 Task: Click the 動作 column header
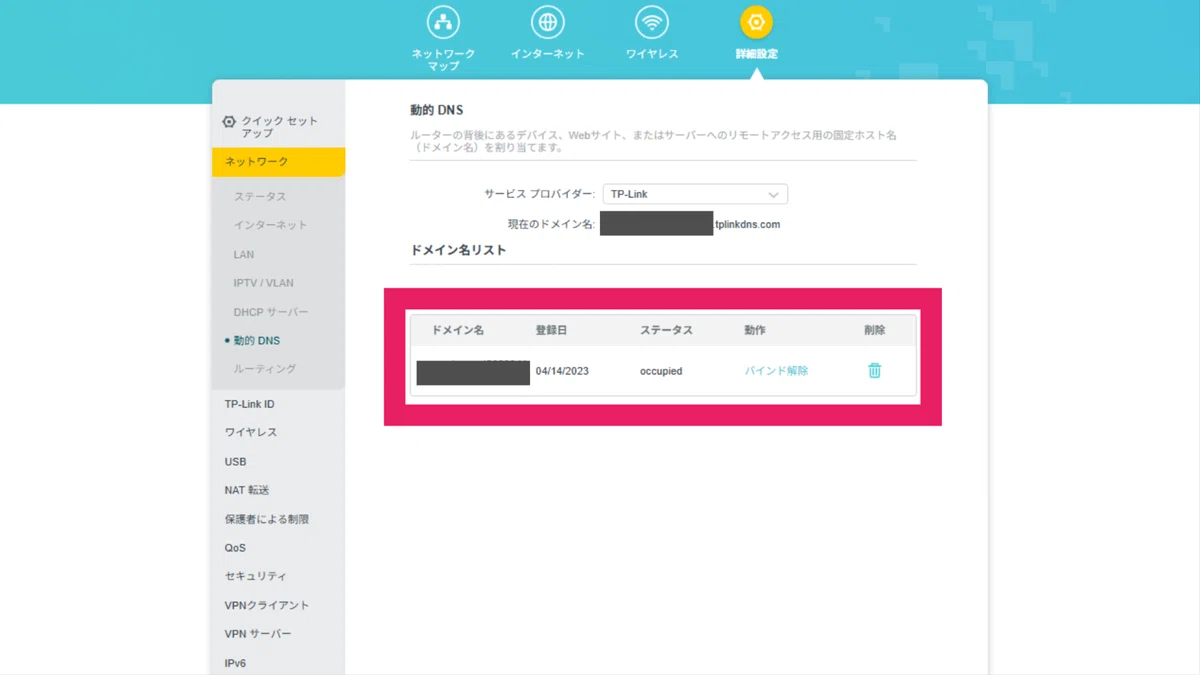tap(755, 330)
